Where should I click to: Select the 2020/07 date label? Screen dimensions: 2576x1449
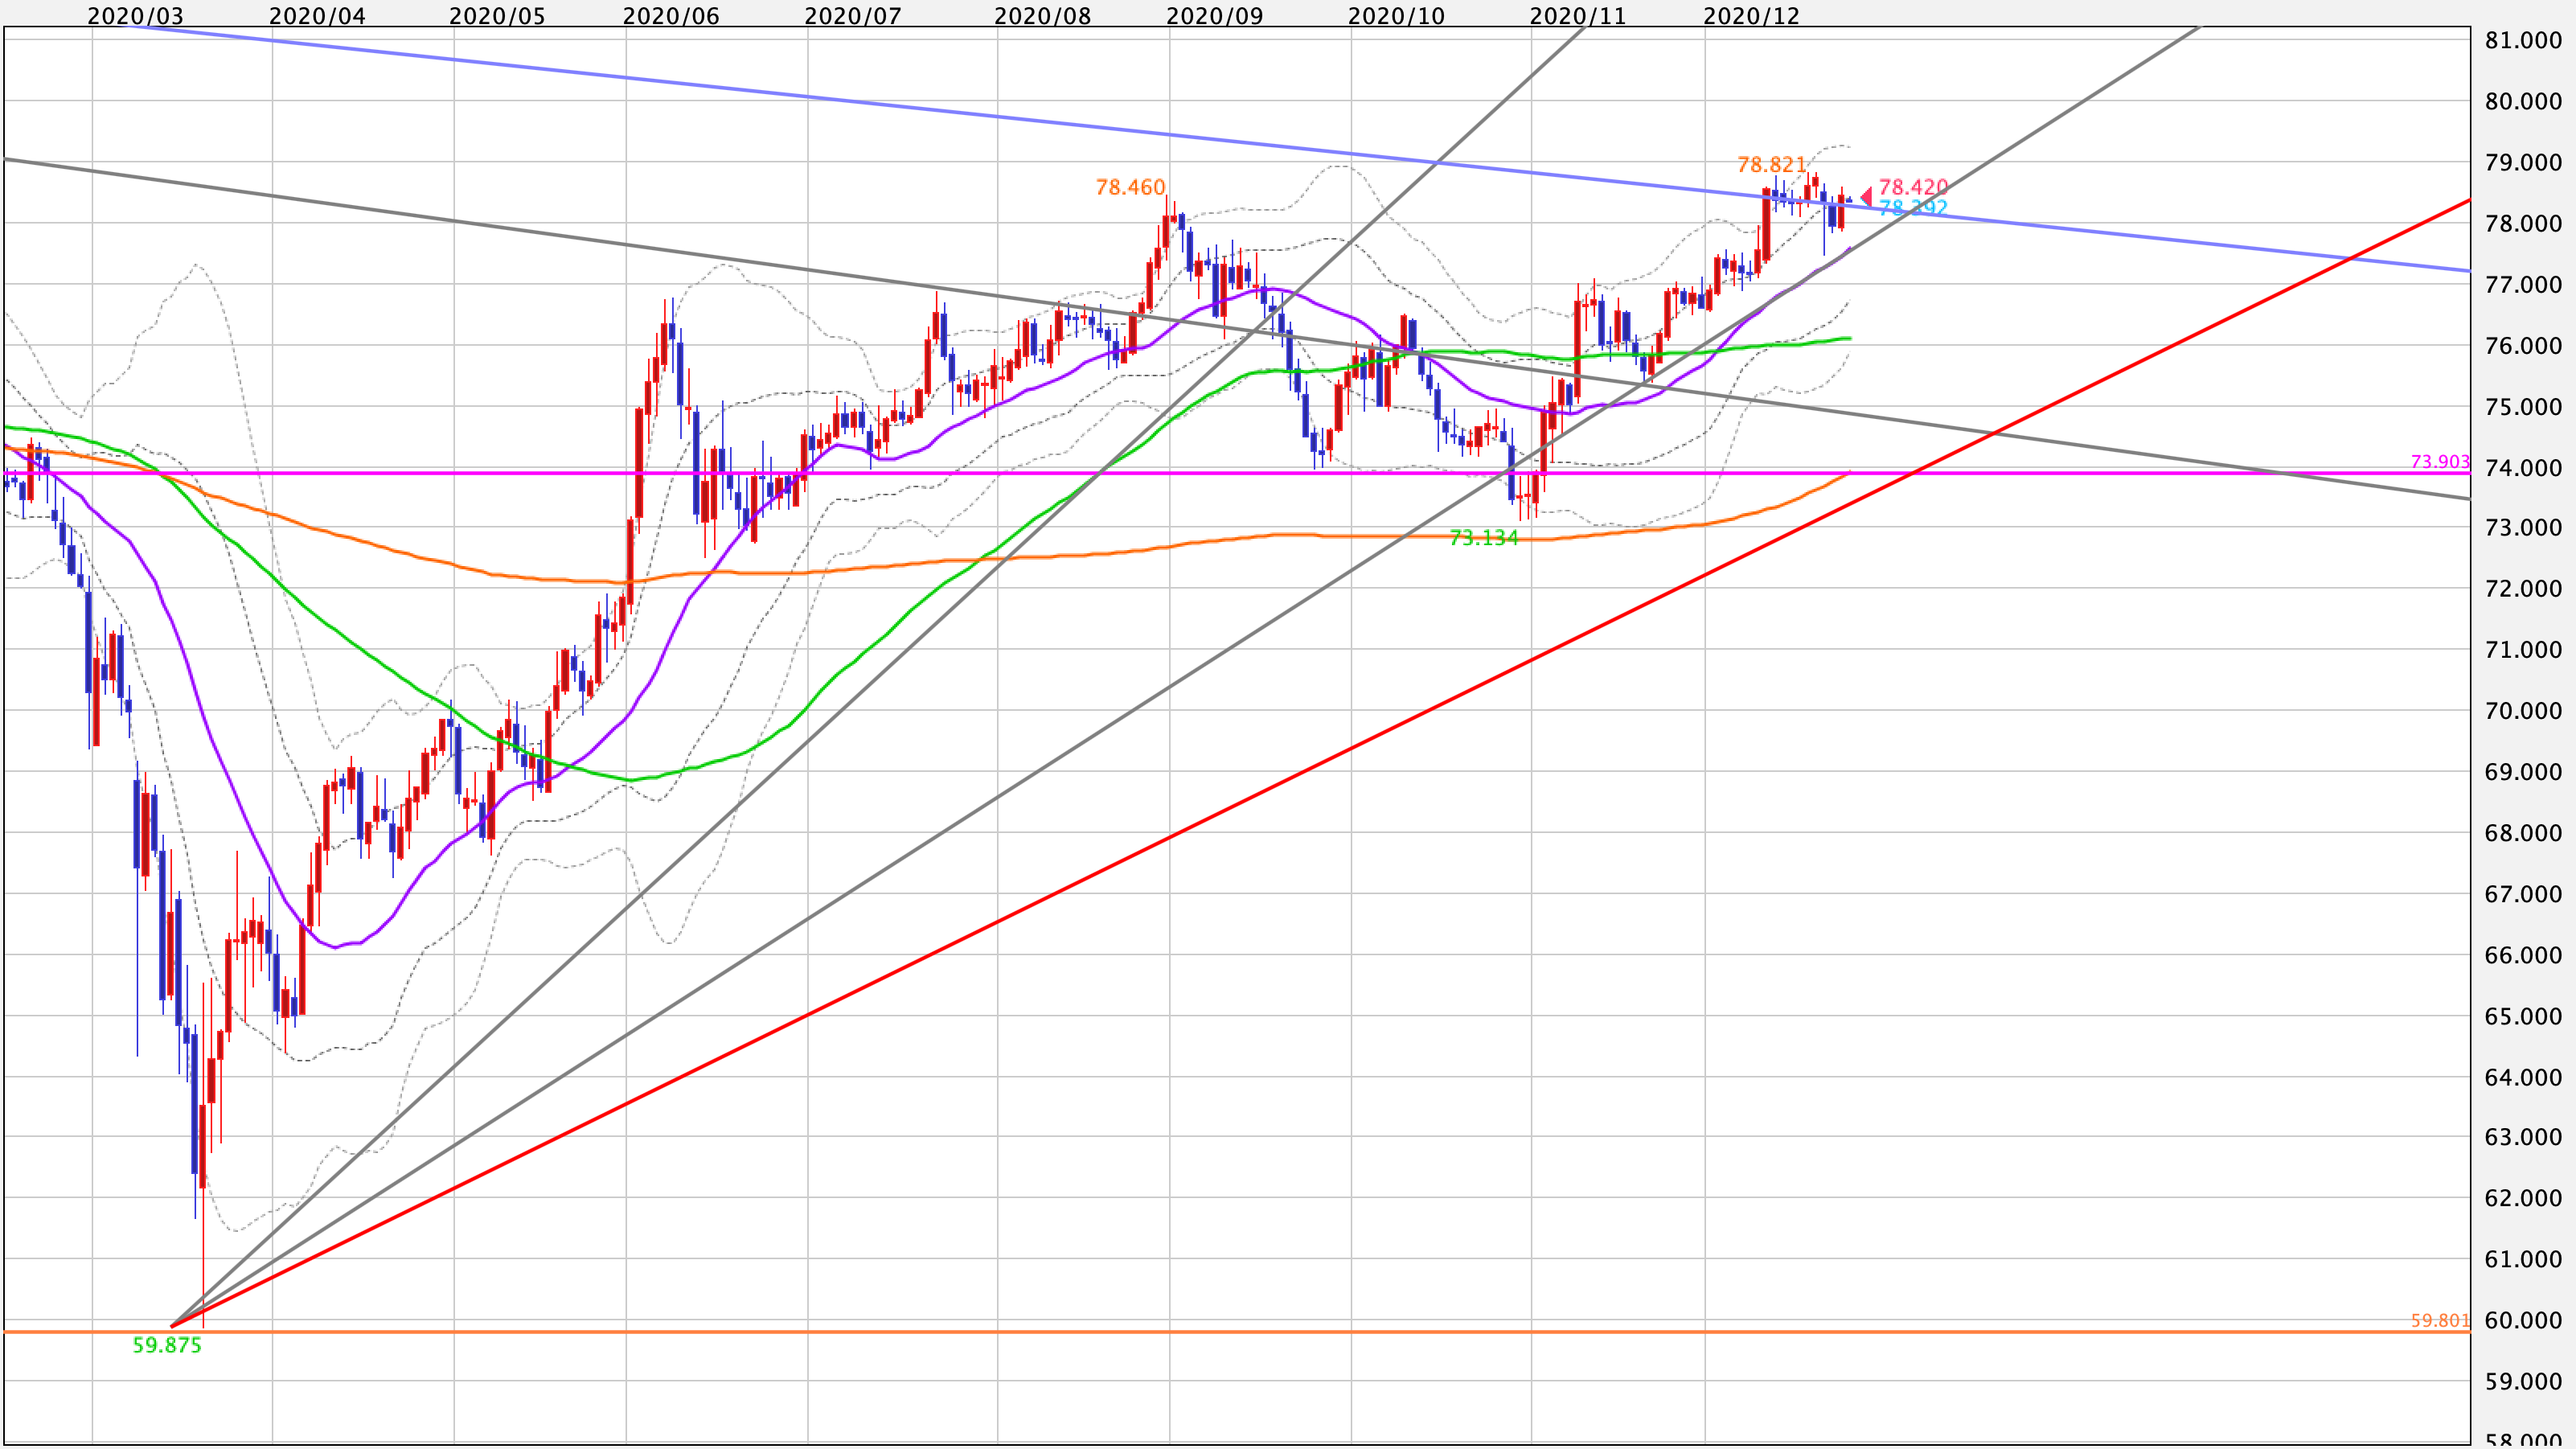point(853,16)
